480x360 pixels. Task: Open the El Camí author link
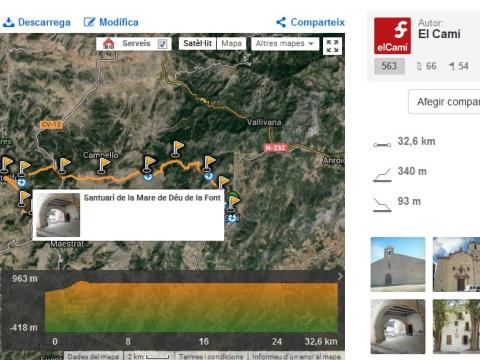439,34
